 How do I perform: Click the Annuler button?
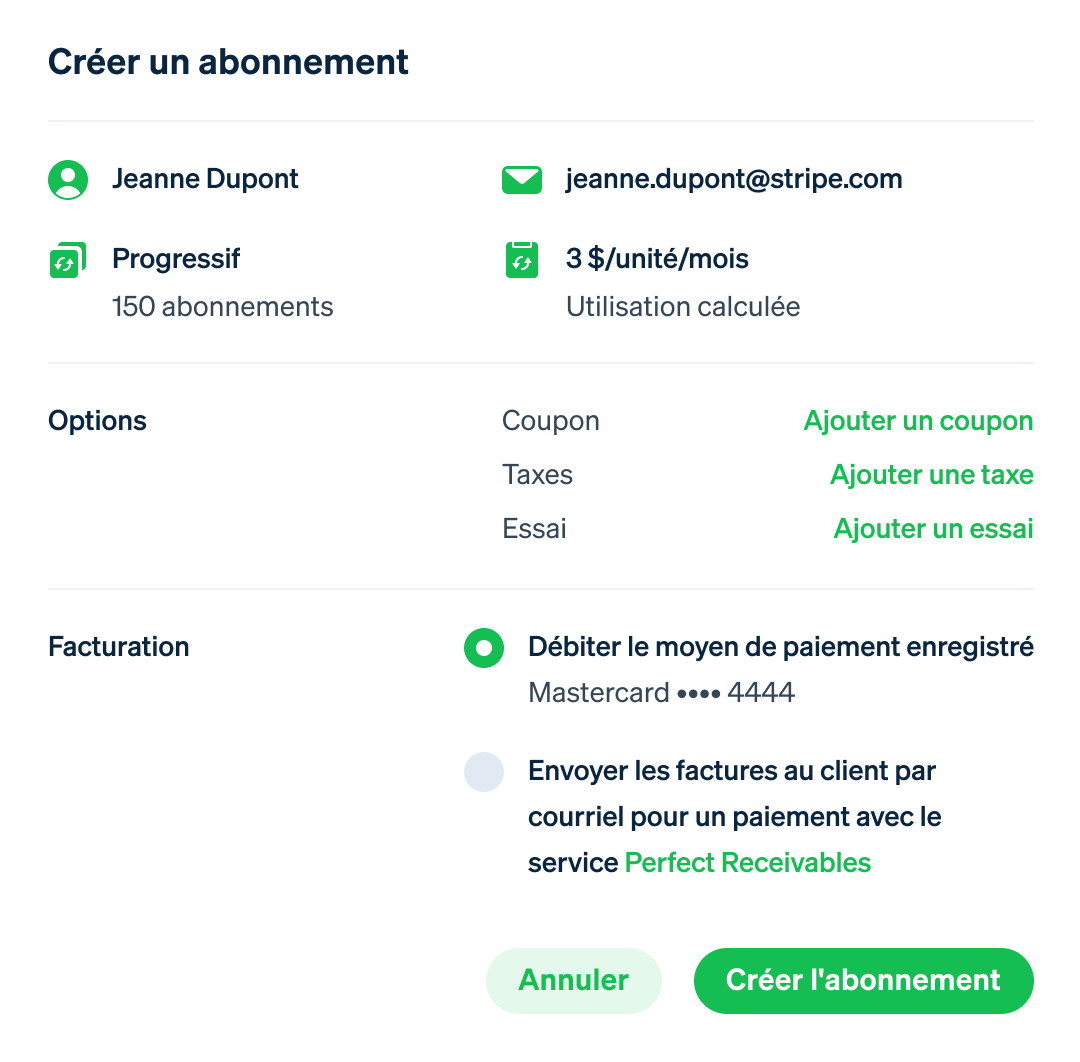pos(573,980)
